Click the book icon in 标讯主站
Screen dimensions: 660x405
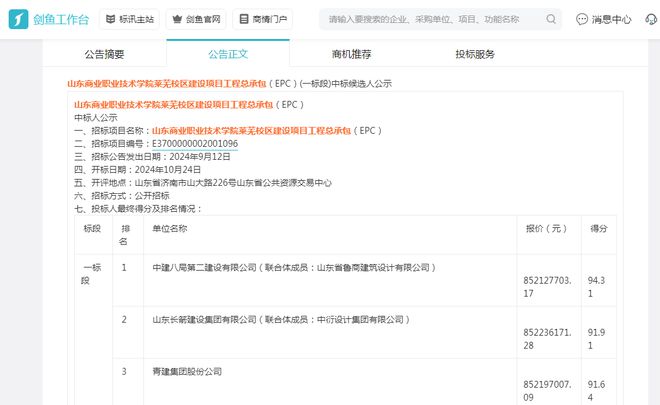[110, 19]
